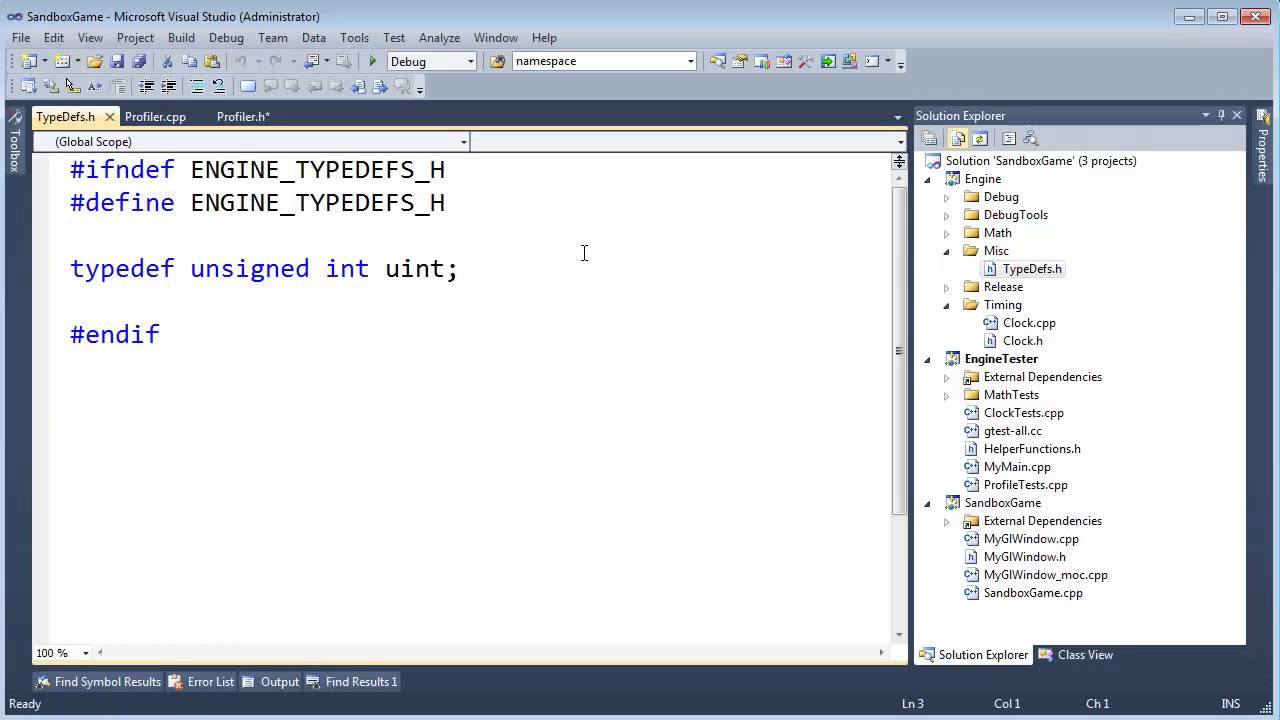Click View Class Diagram icon in Solution Explorer
1280x720 pixels.
point(1031,139)
